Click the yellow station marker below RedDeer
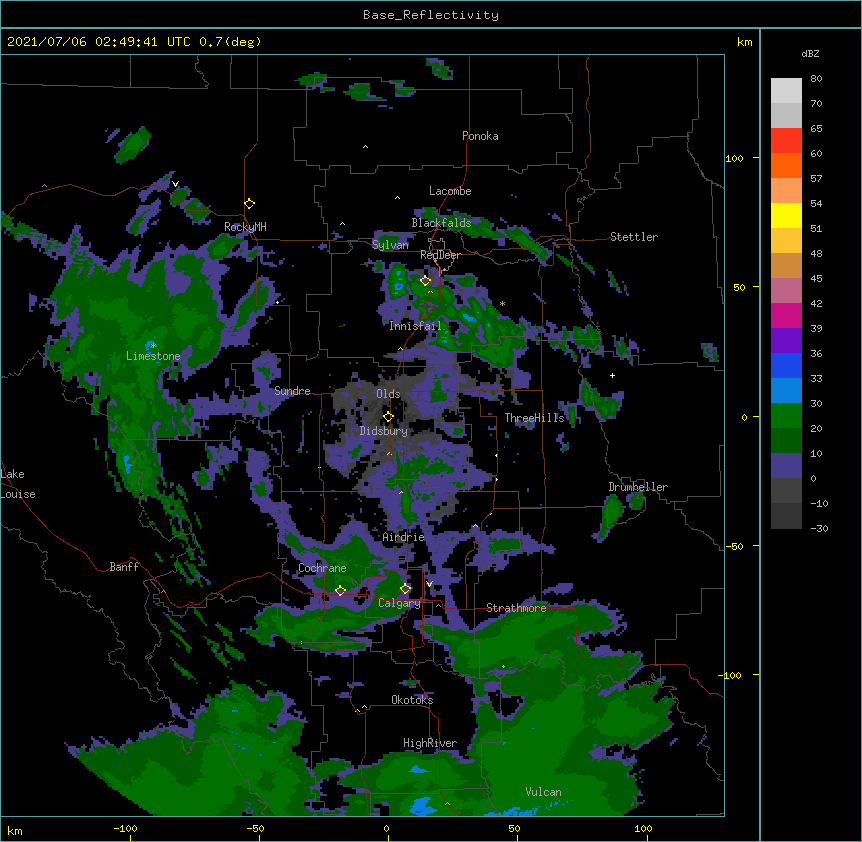The height and width of the screenshot is (842, 862). 425,281
